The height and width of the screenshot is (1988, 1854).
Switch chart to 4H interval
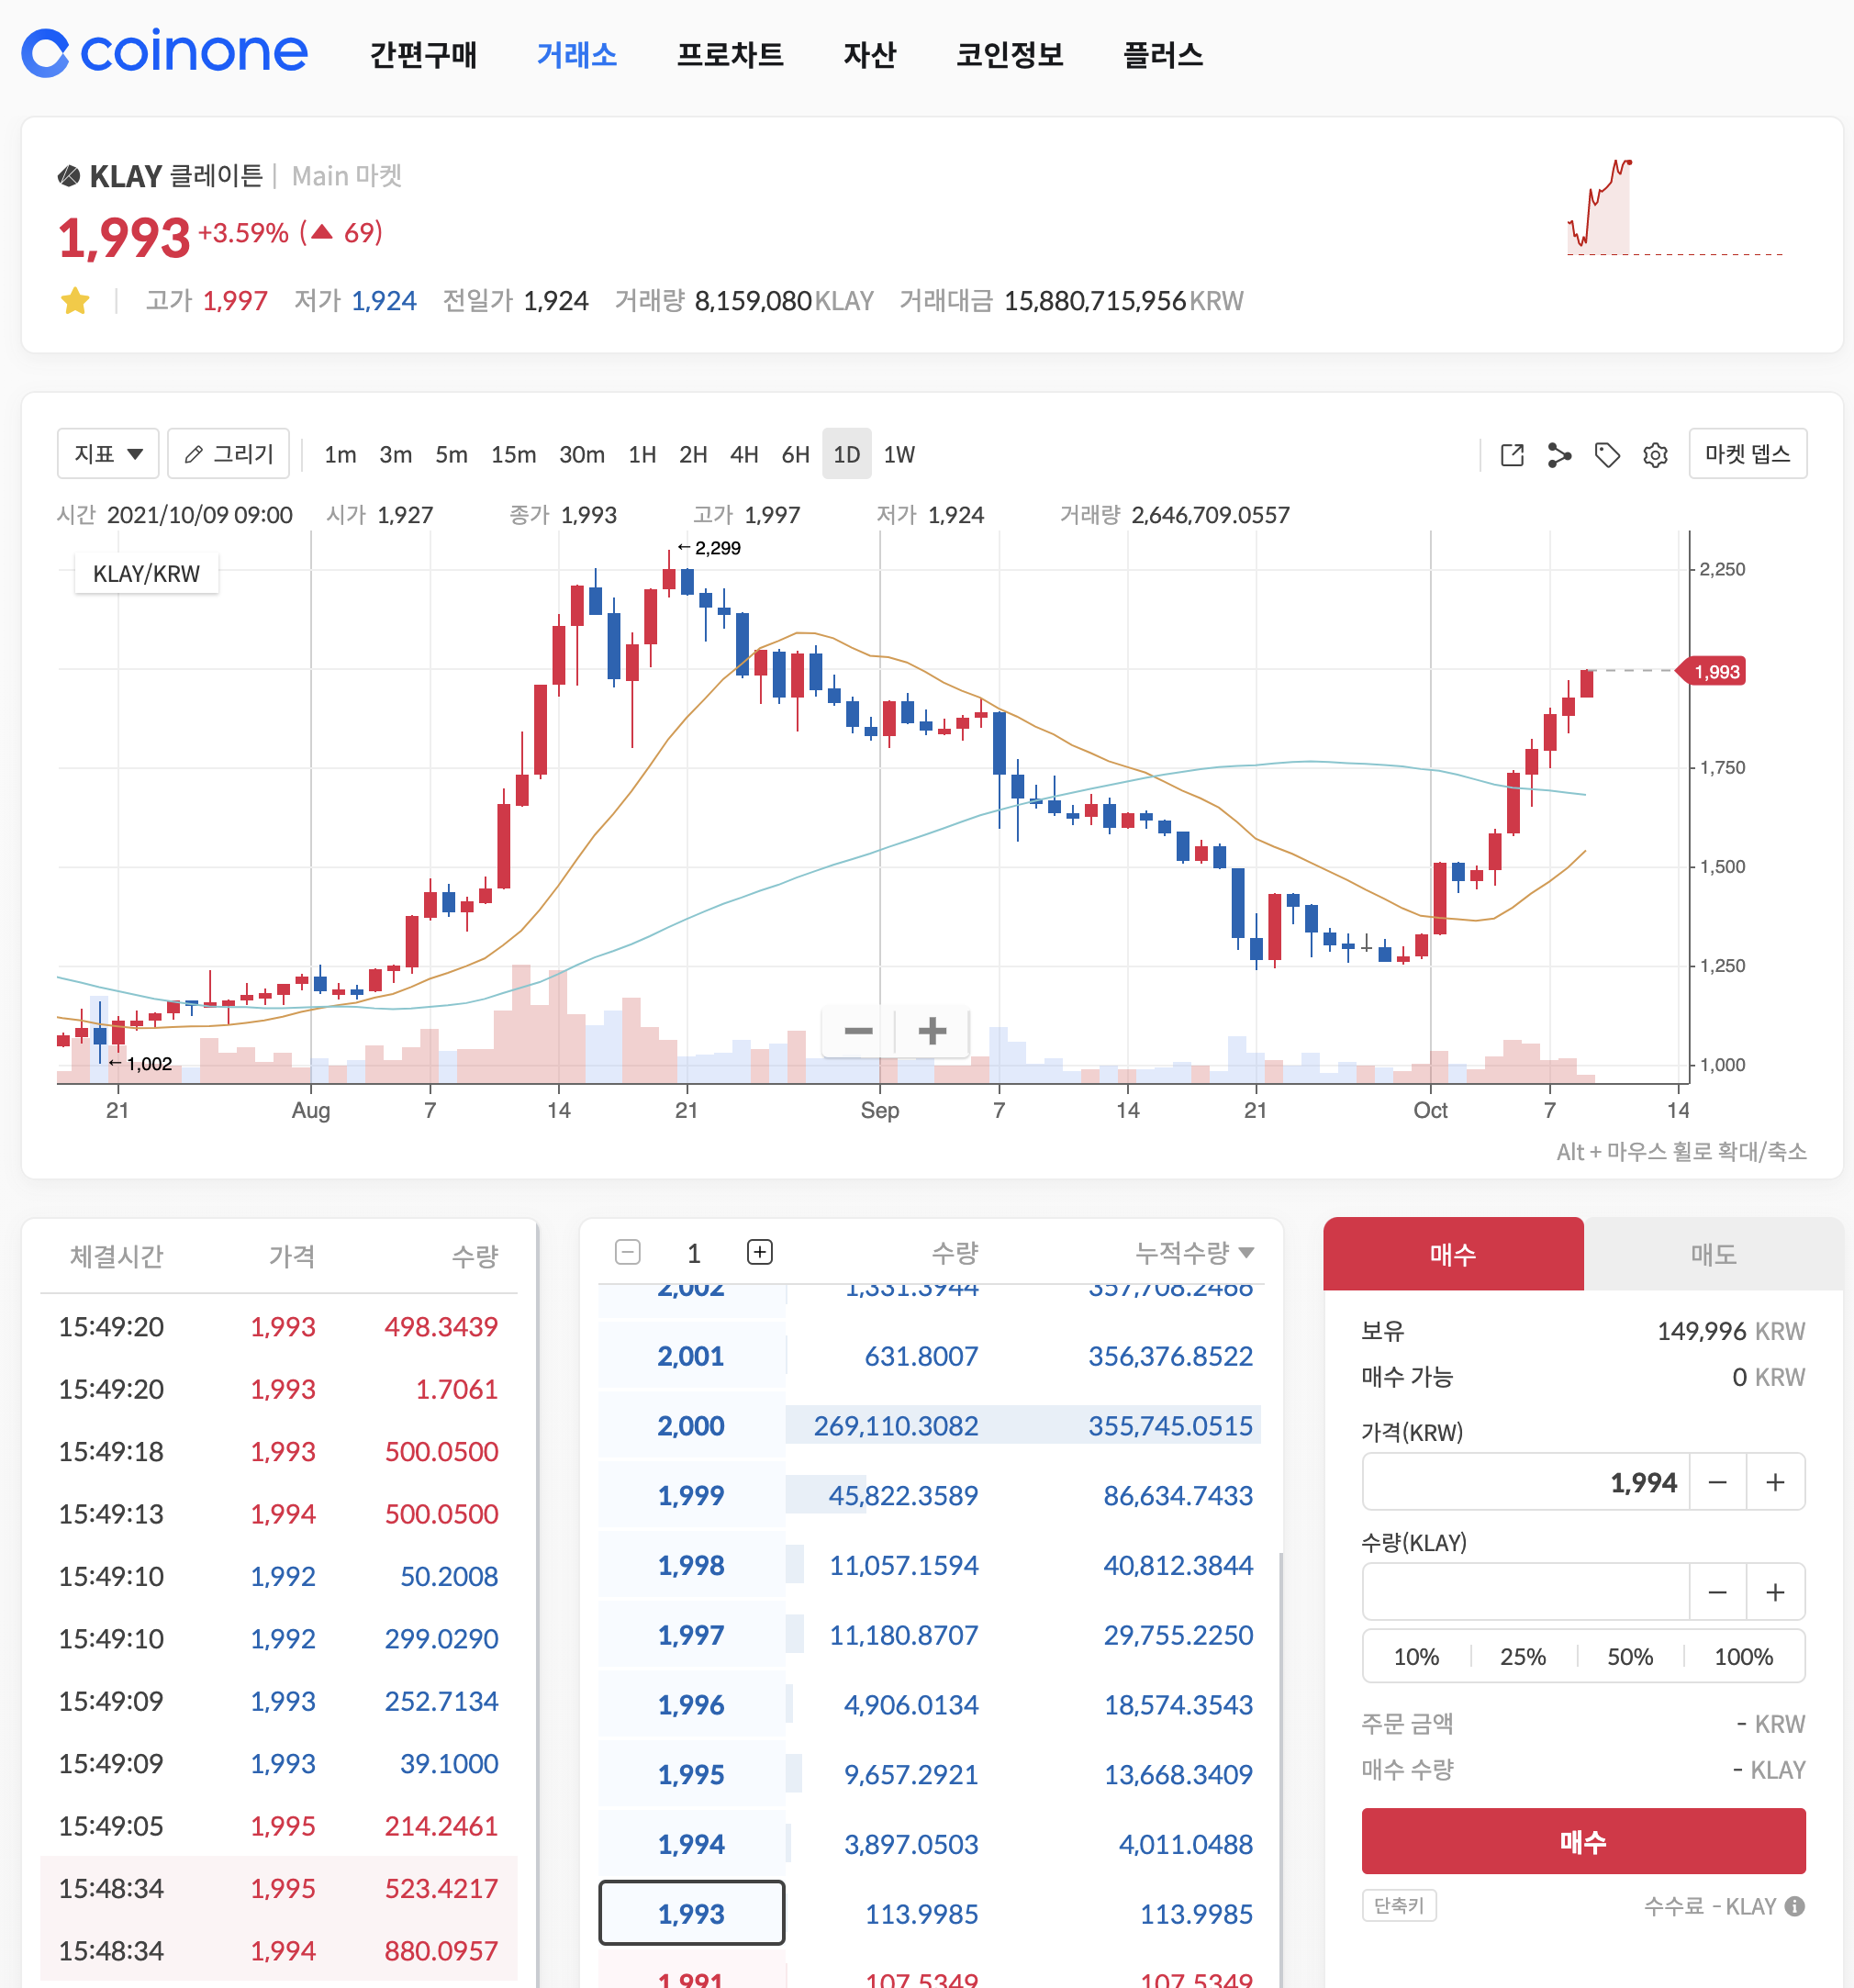point(744,455)
